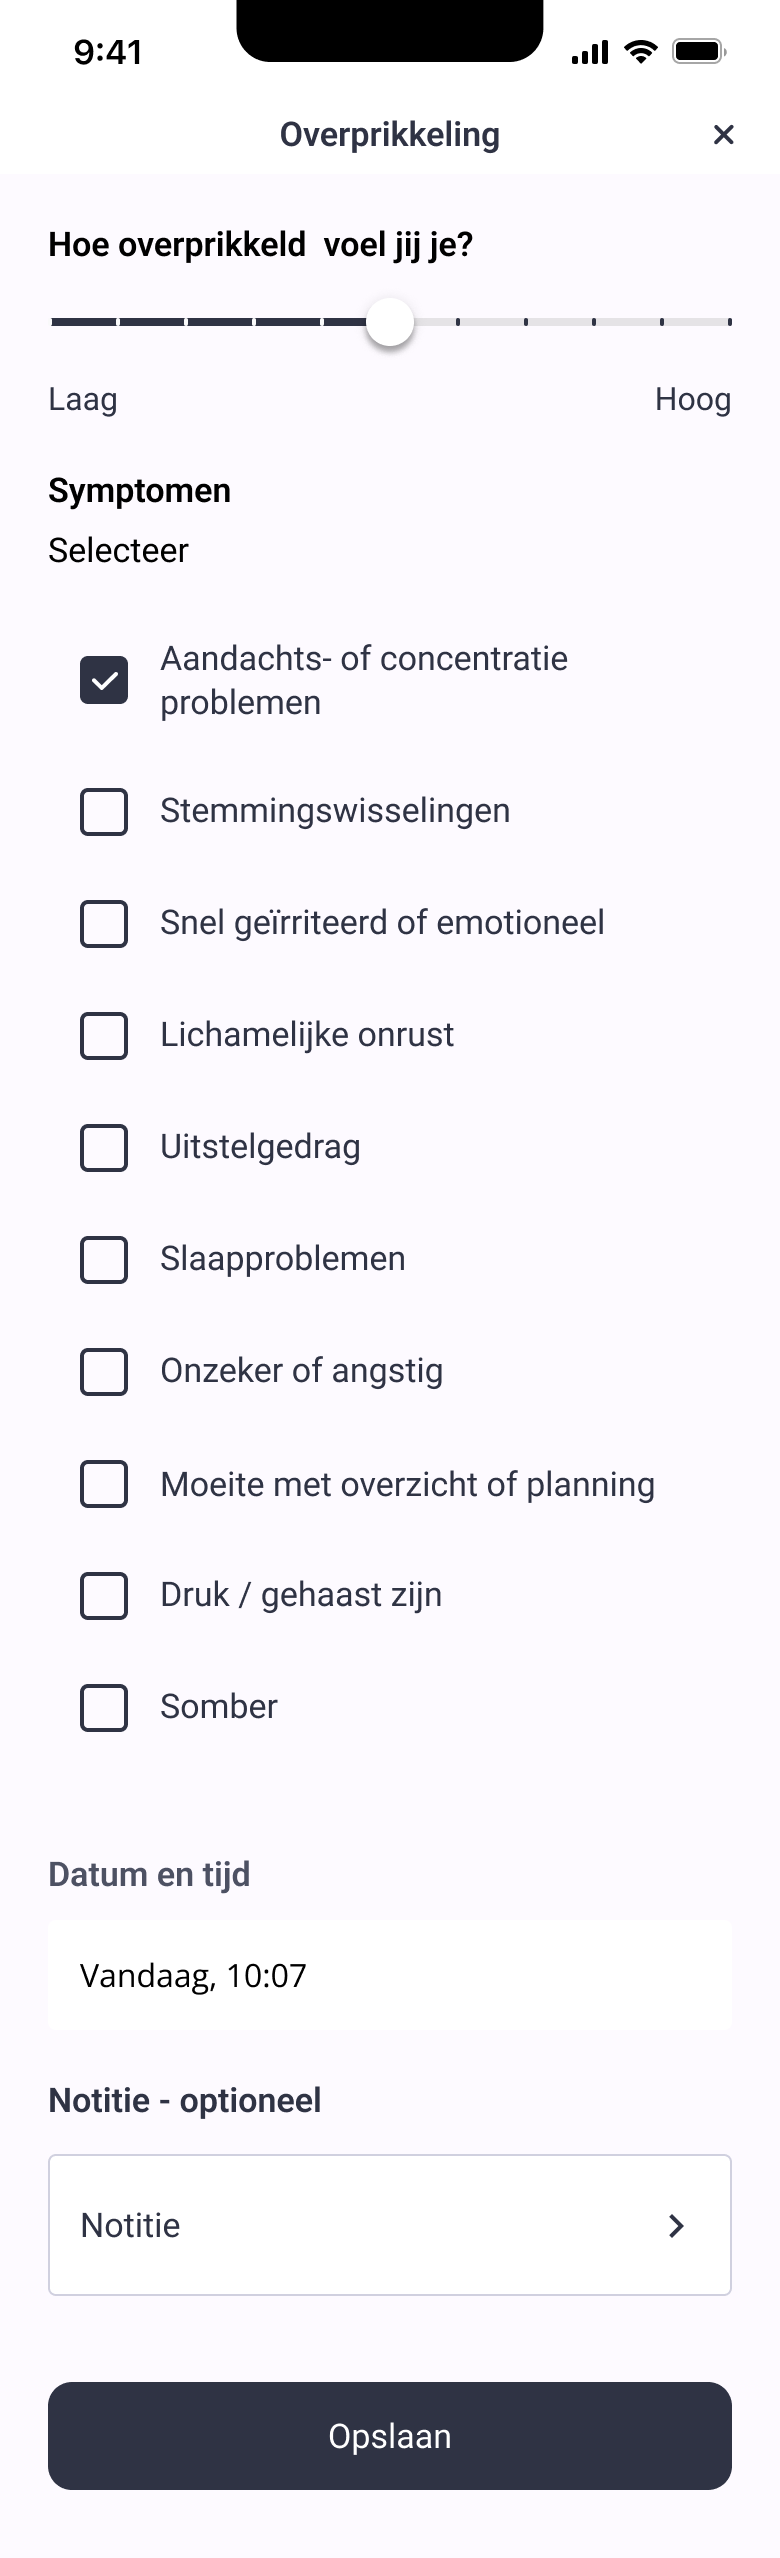Screen dimensions: 780x2558
Task: Check the Somber symptom box
Action: coord(104,1707)
